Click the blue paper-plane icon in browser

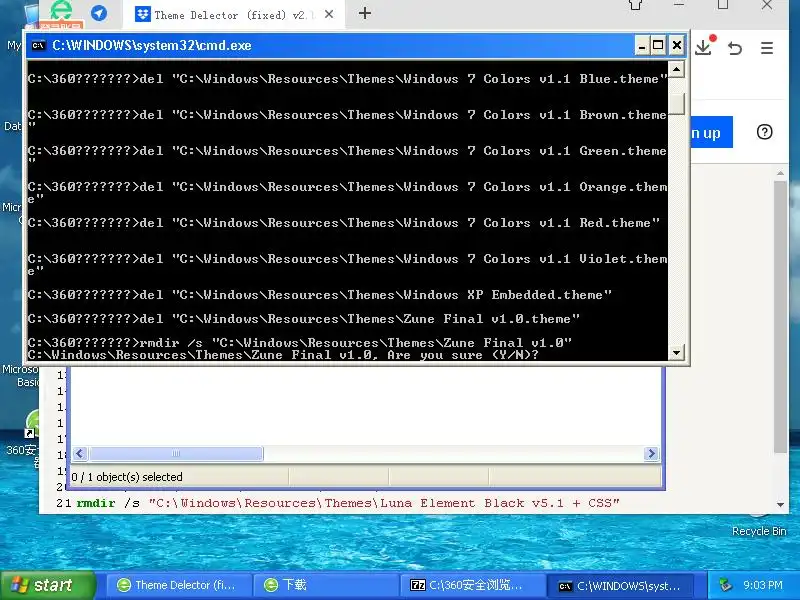tap(99, 13)
